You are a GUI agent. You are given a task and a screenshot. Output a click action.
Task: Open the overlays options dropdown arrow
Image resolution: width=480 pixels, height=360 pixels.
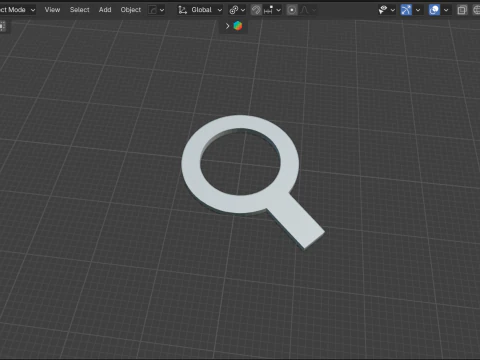[446, 10]
